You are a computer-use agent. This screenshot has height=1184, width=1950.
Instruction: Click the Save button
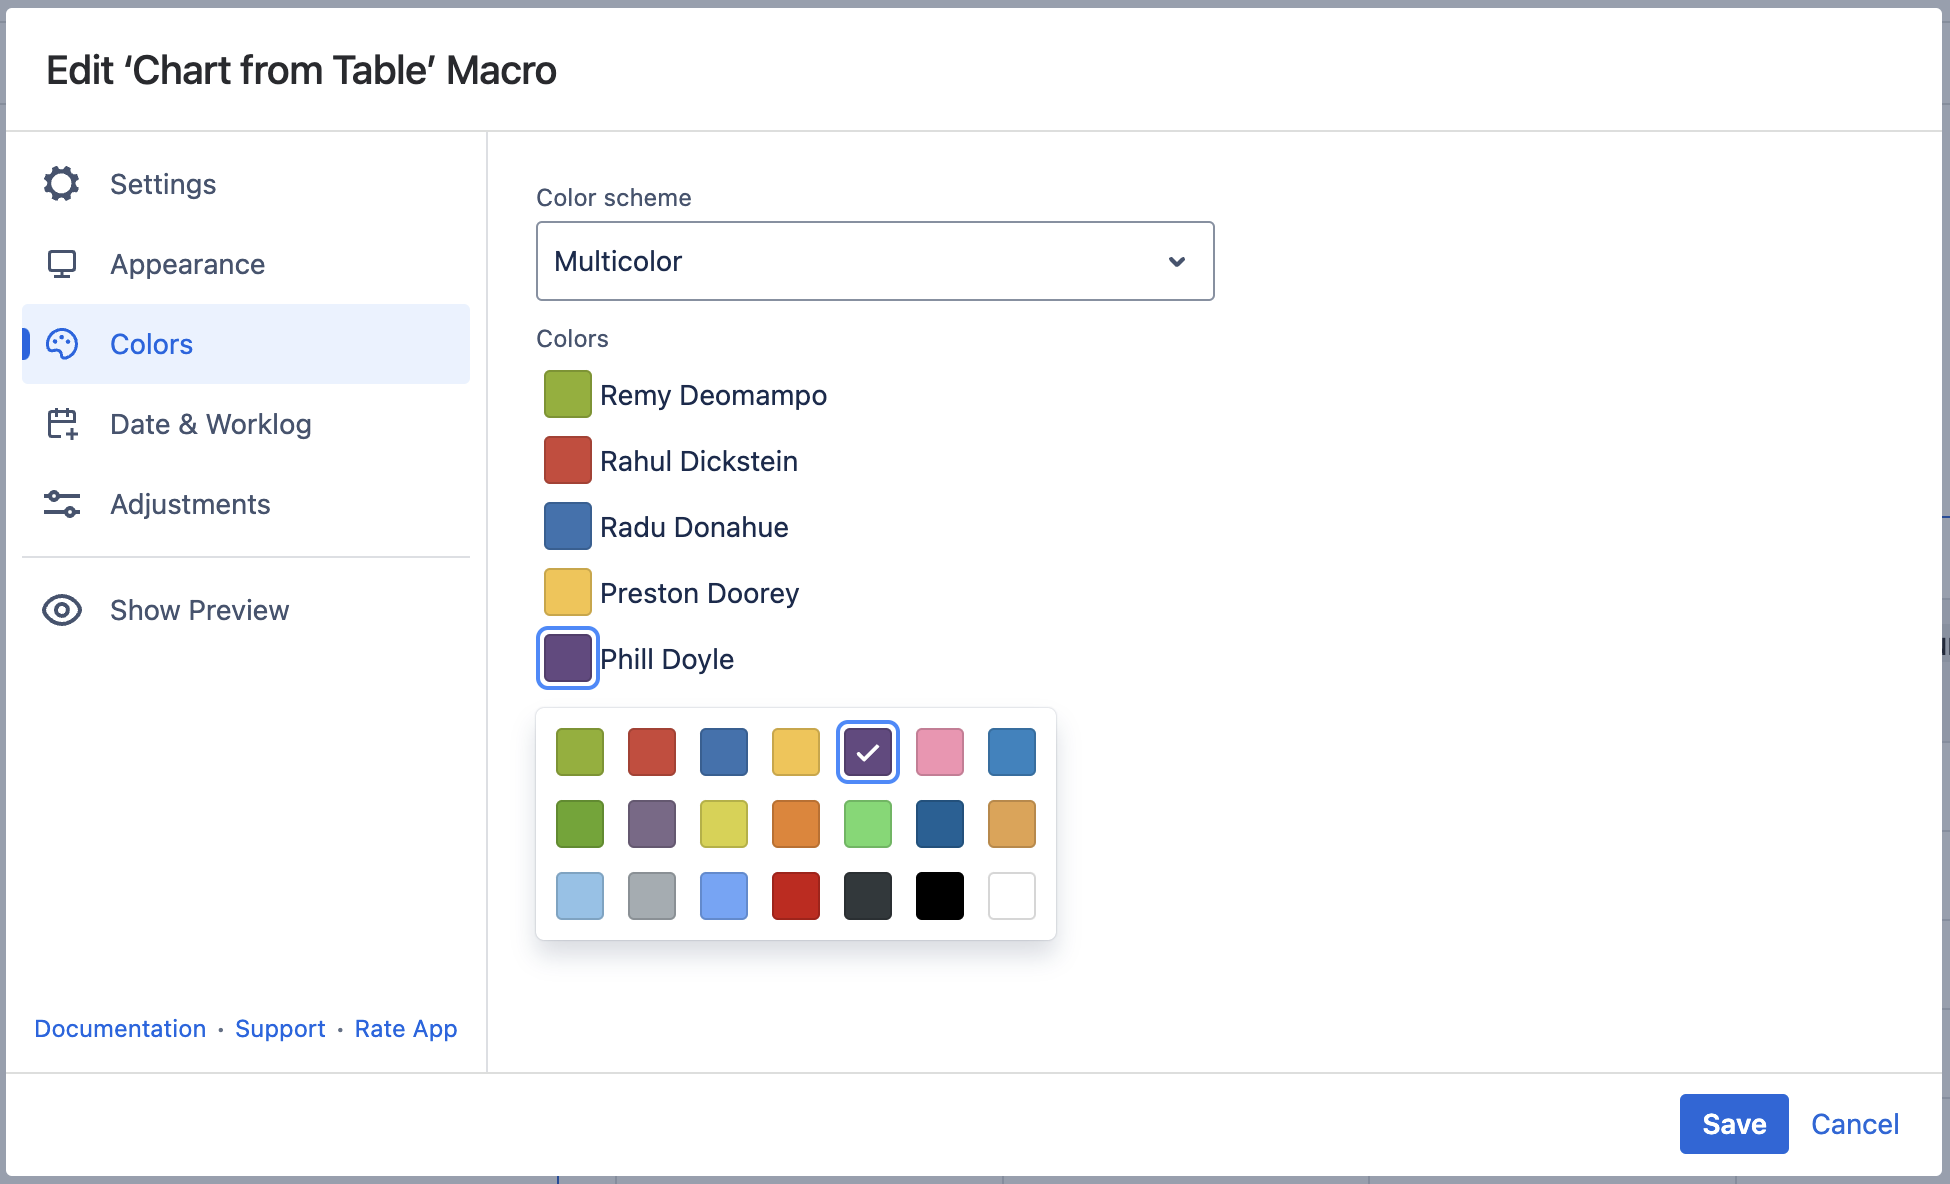tap(1733, 1124)
